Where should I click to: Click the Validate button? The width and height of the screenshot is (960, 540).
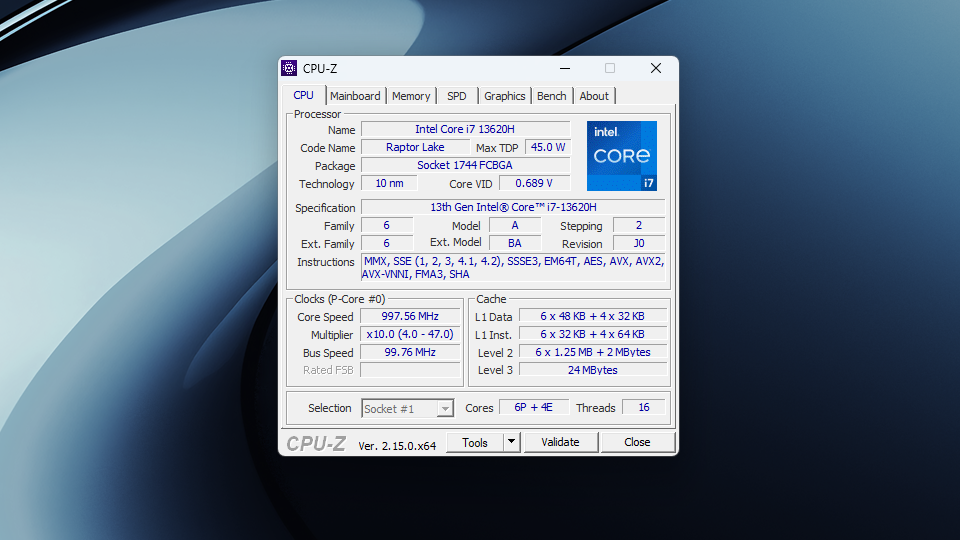pyautogui.click(x=560, y=442)
